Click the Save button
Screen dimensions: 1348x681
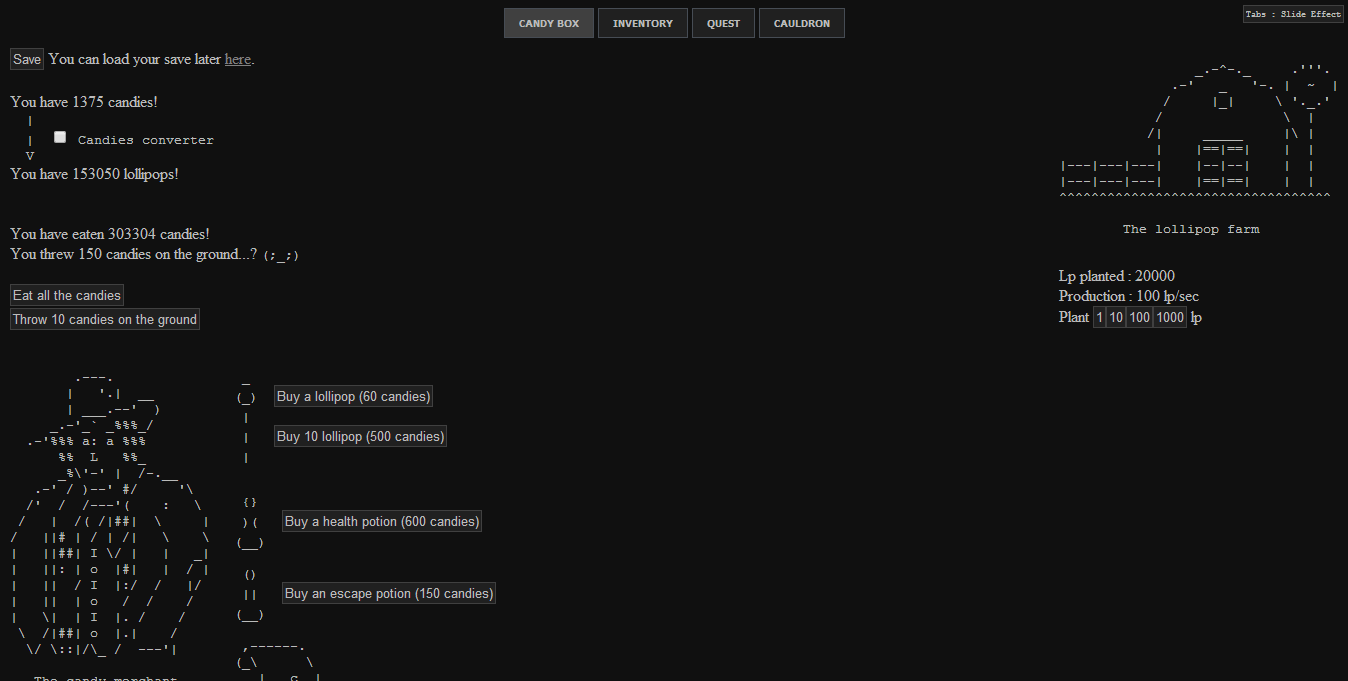27,59
